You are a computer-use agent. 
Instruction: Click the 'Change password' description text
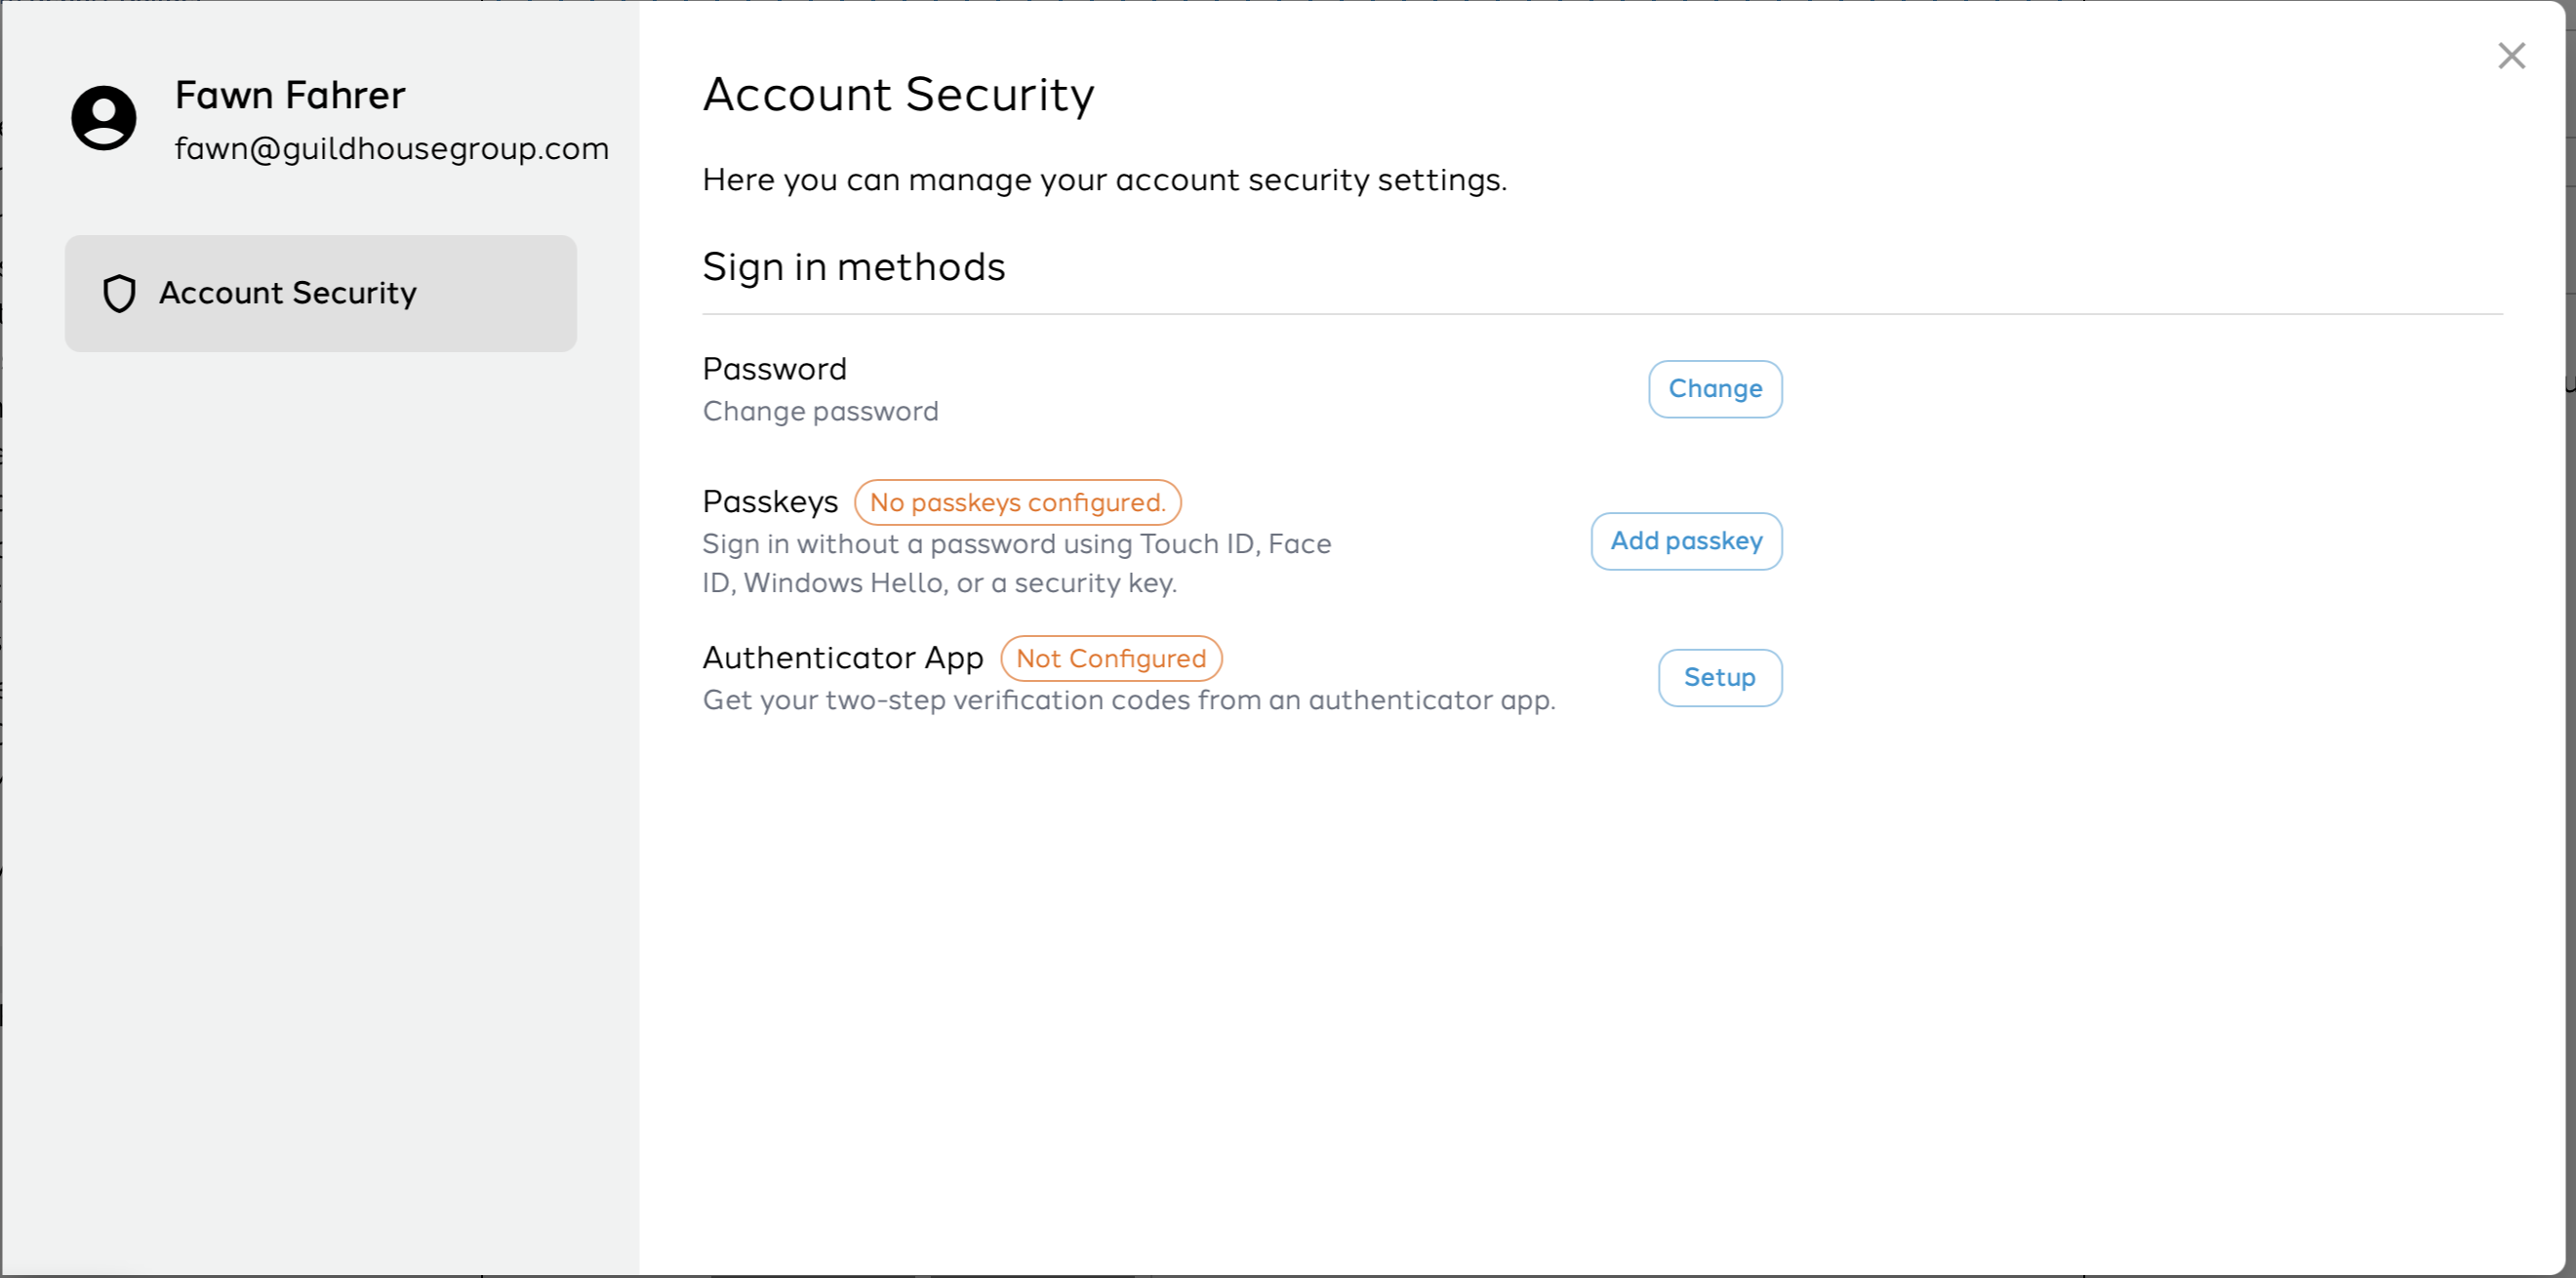pos(821,411)
